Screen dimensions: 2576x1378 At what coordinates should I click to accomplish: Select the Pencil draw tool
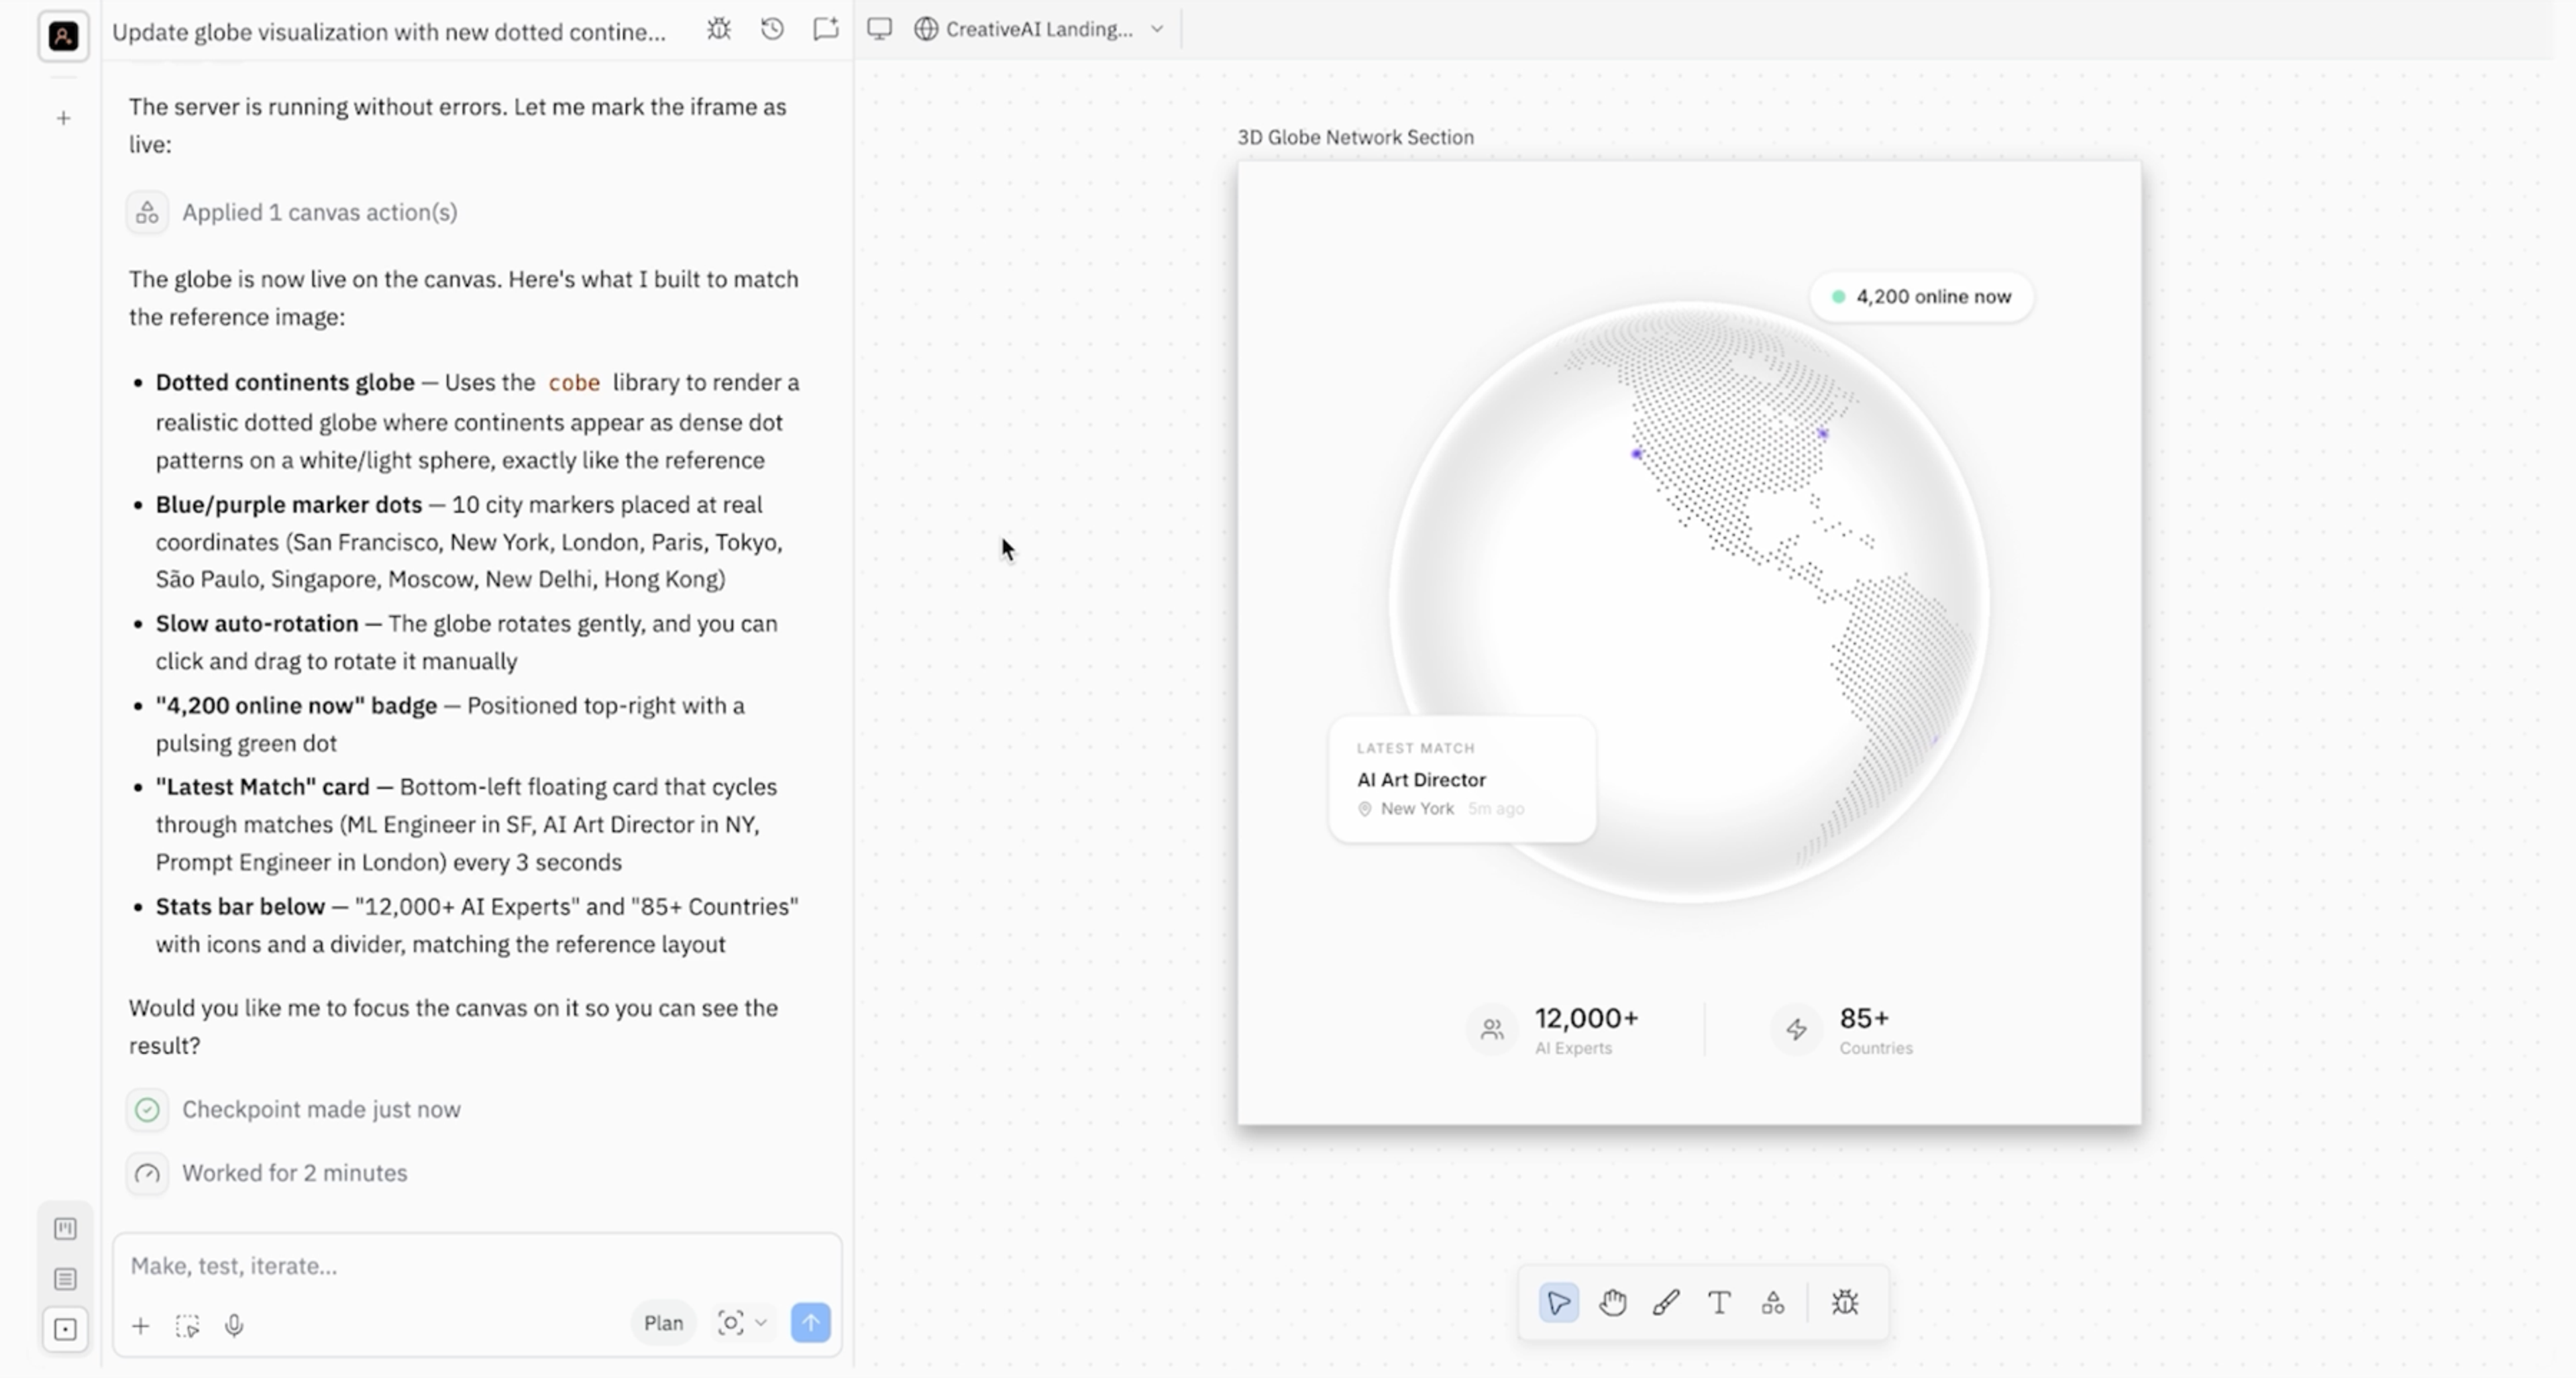(1666, 1302)
